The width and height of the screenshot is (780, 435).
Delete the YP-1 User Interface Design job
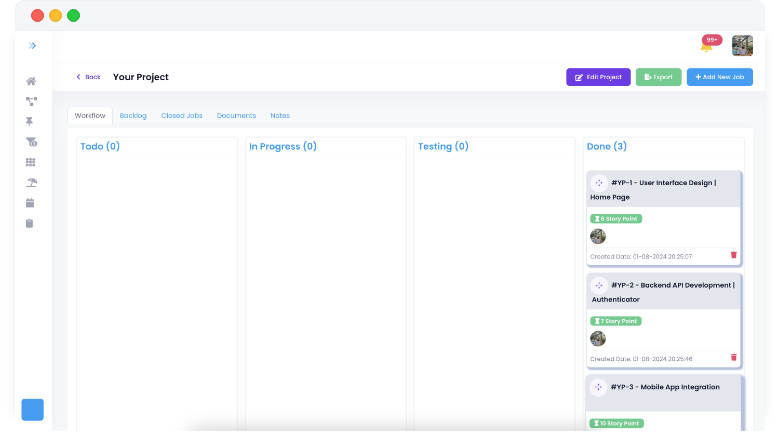pyautogui.click(x=733, y=255)
